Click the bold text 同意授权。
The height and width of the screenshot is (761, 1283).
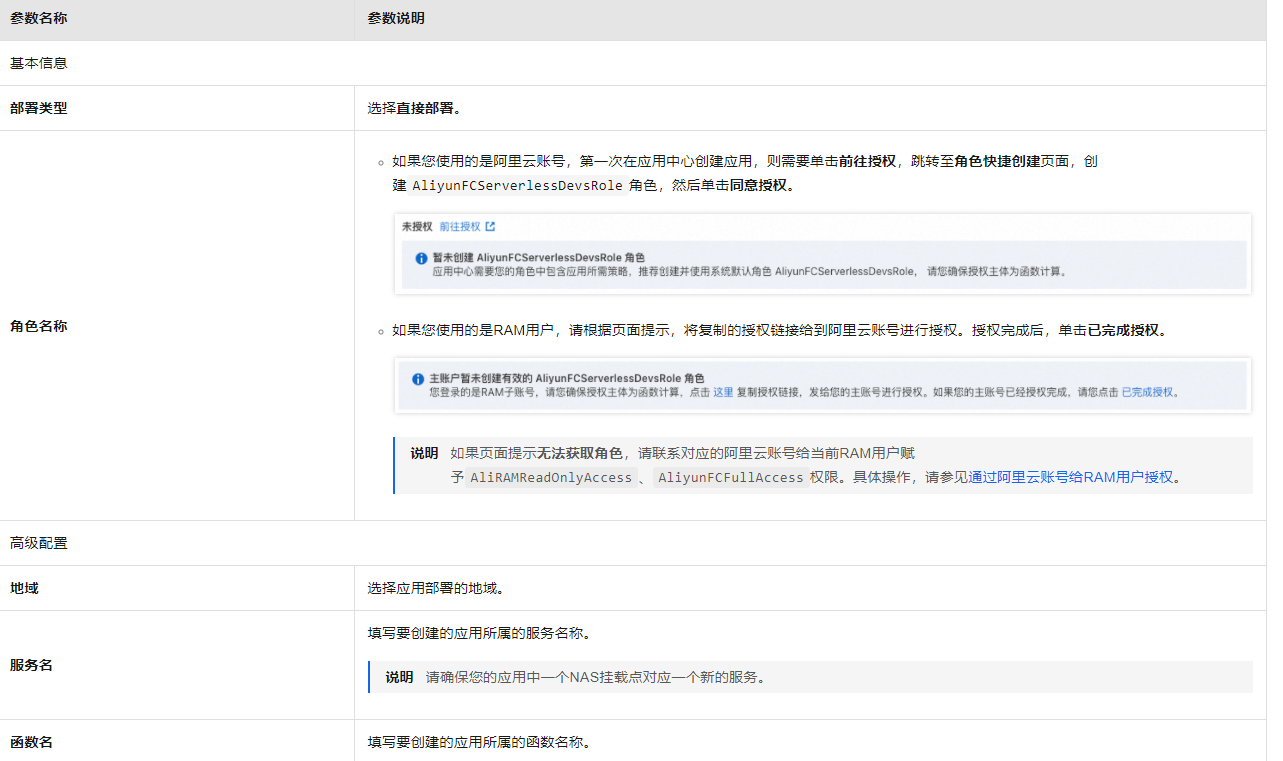763,186
